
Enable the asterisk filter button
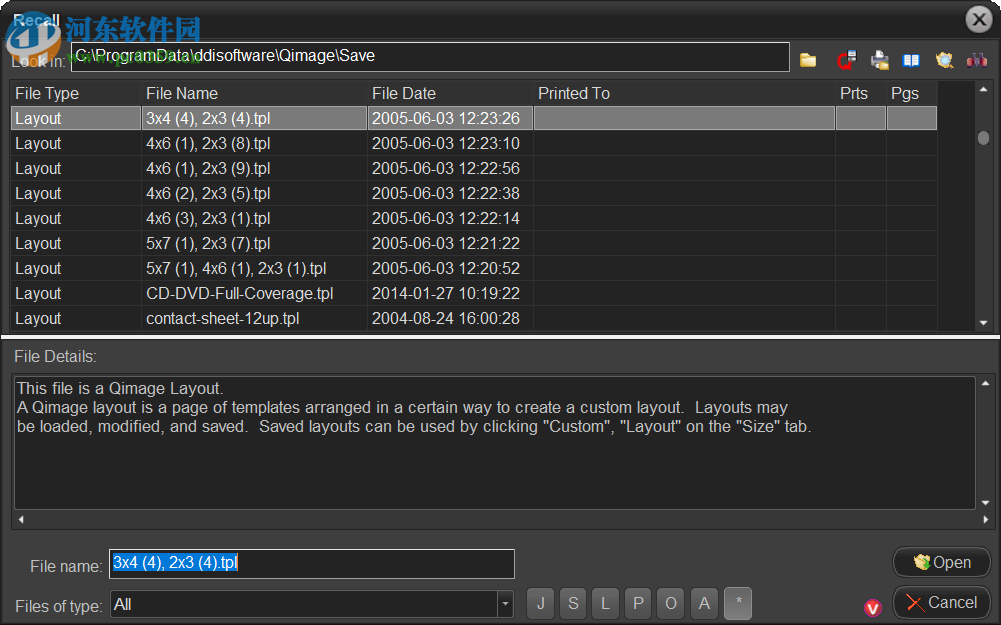click(737, 603)
